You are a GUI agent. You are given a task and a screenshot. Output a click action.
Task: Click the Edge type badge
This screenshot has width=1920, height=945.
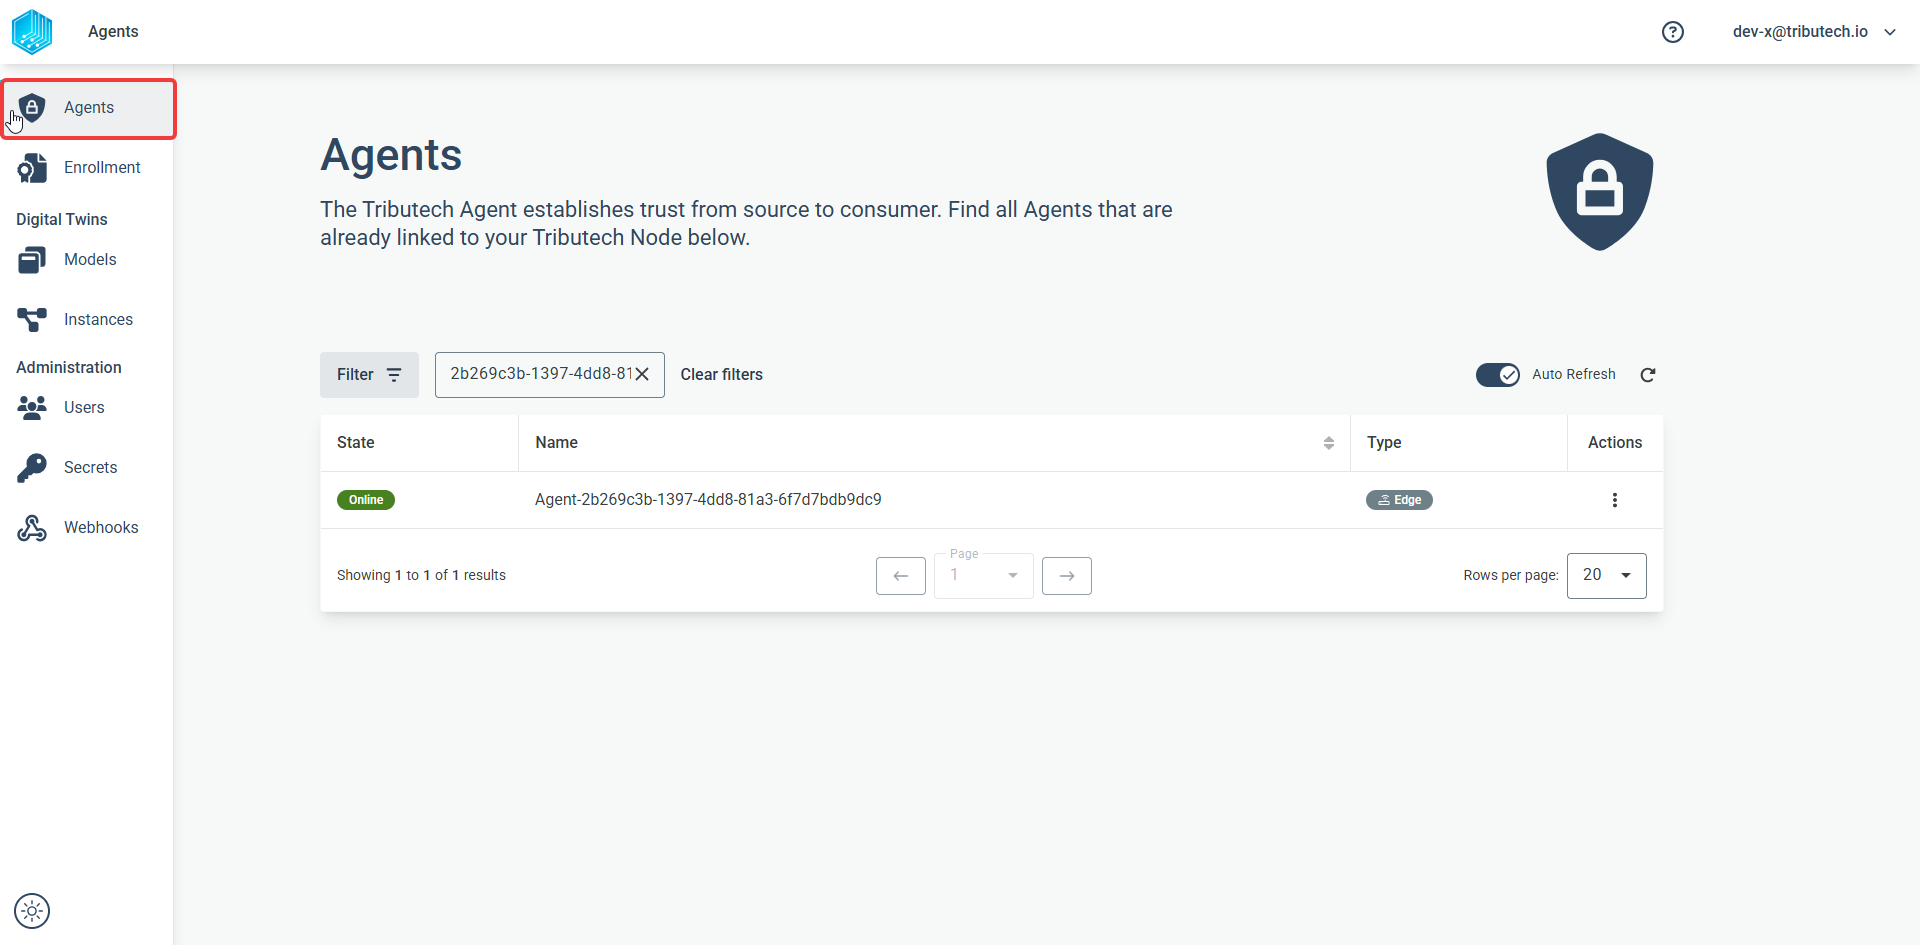tap(1399, 500)
